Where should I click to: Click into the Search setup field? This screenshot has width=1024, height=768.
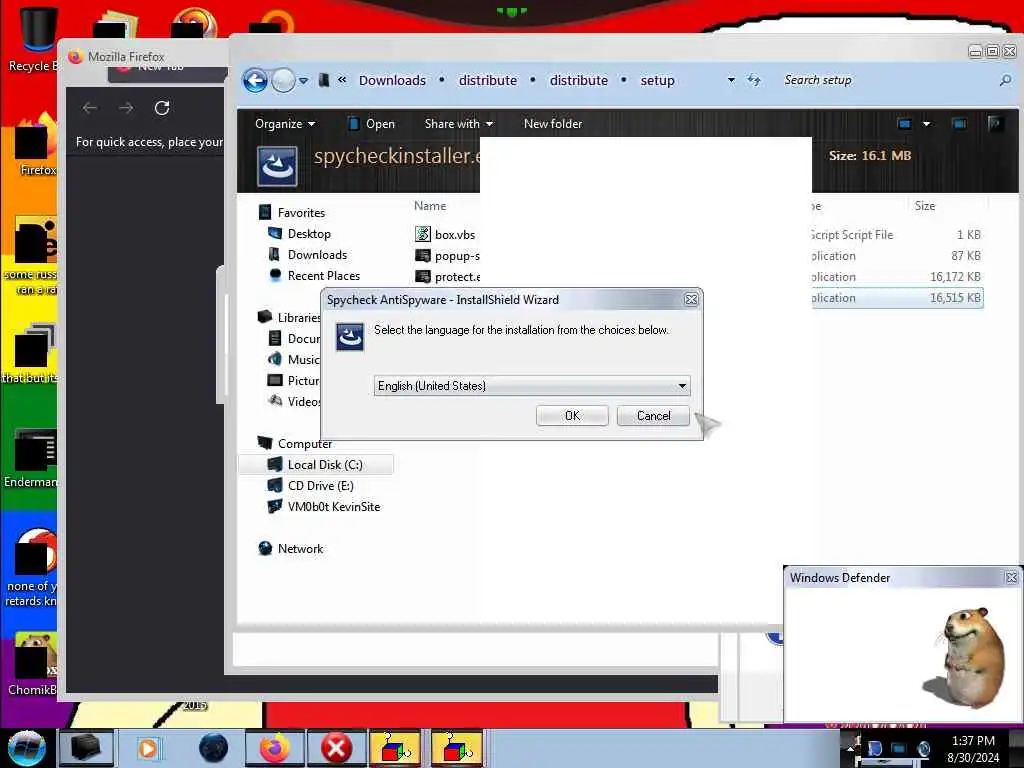(888, 80)
